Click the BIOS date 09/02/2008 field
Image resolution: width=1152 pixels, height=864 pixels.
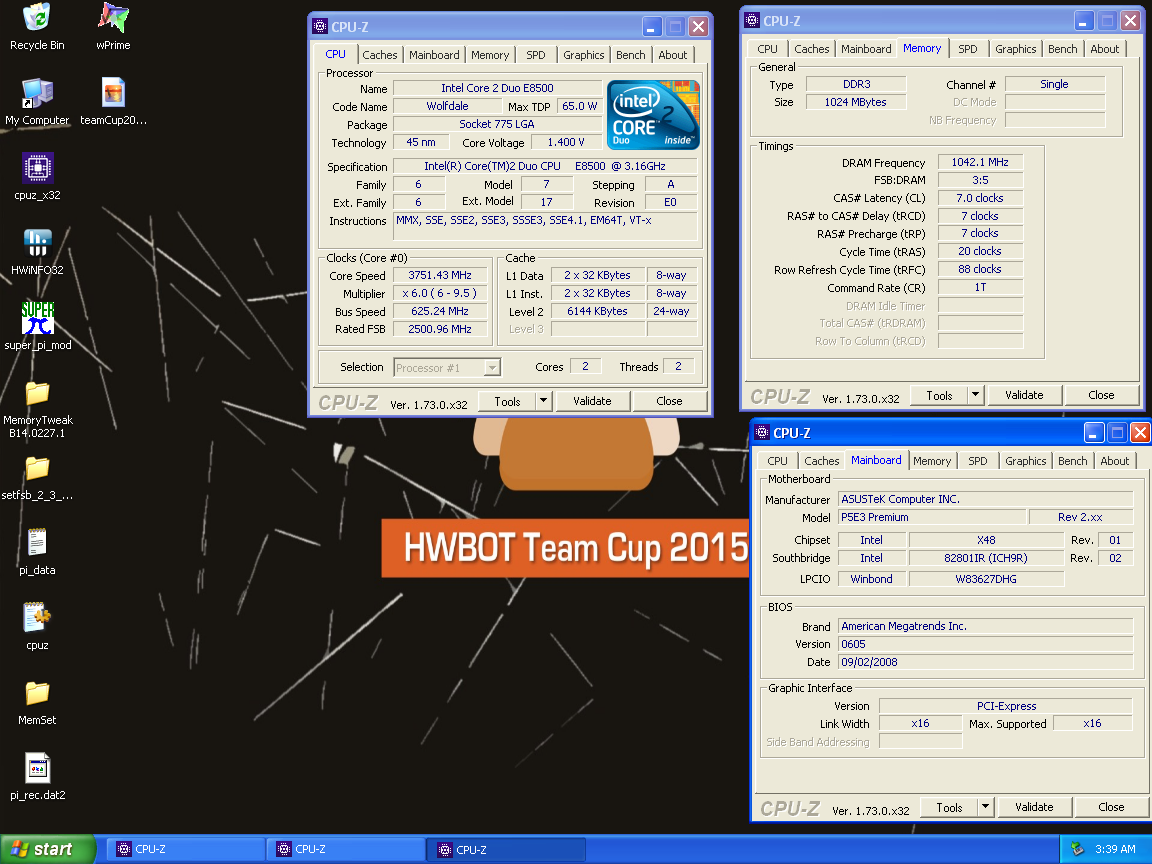[x=985, y=662]
